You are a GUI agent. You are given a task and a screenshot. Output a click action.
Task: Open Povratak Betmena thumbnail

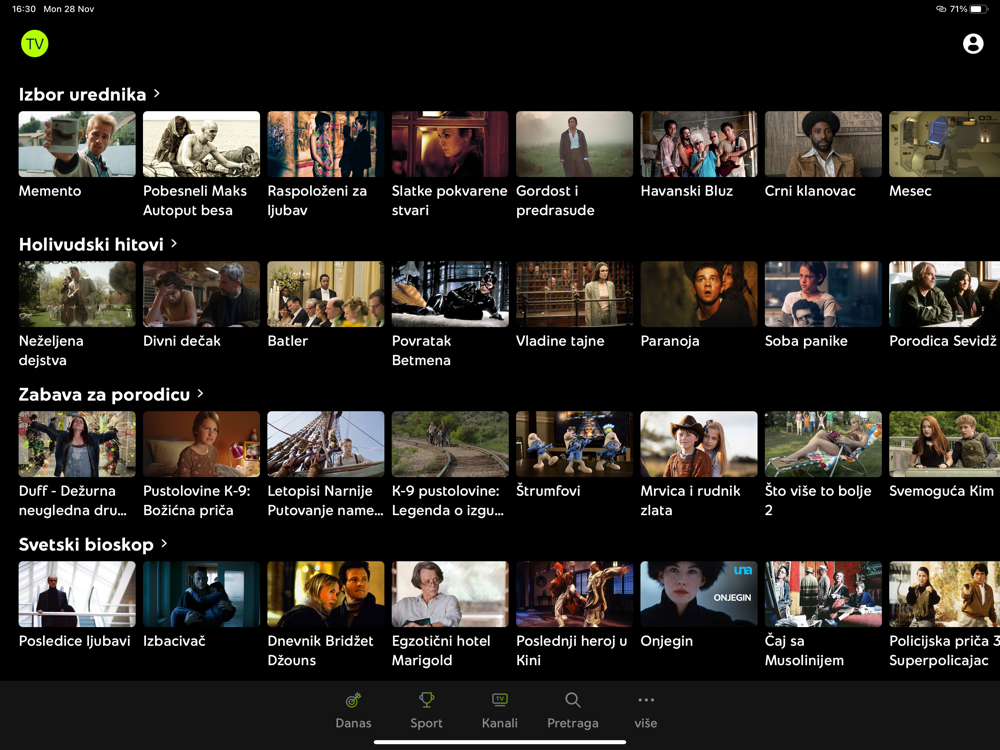click(450, 294)
